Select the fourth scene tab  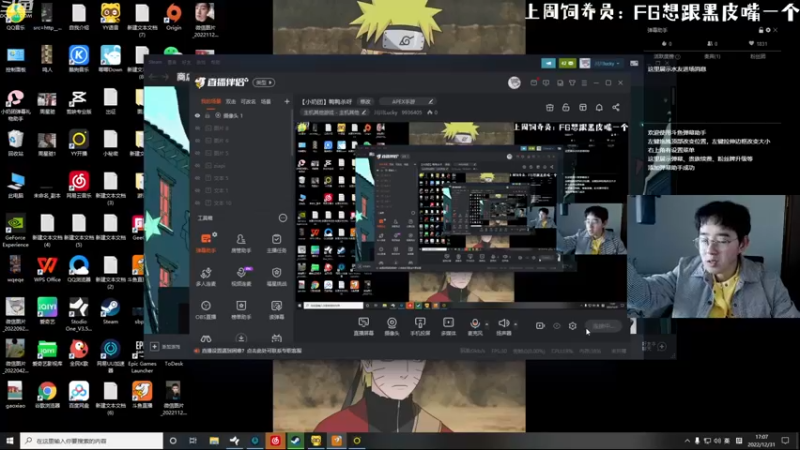click(266, 102)
